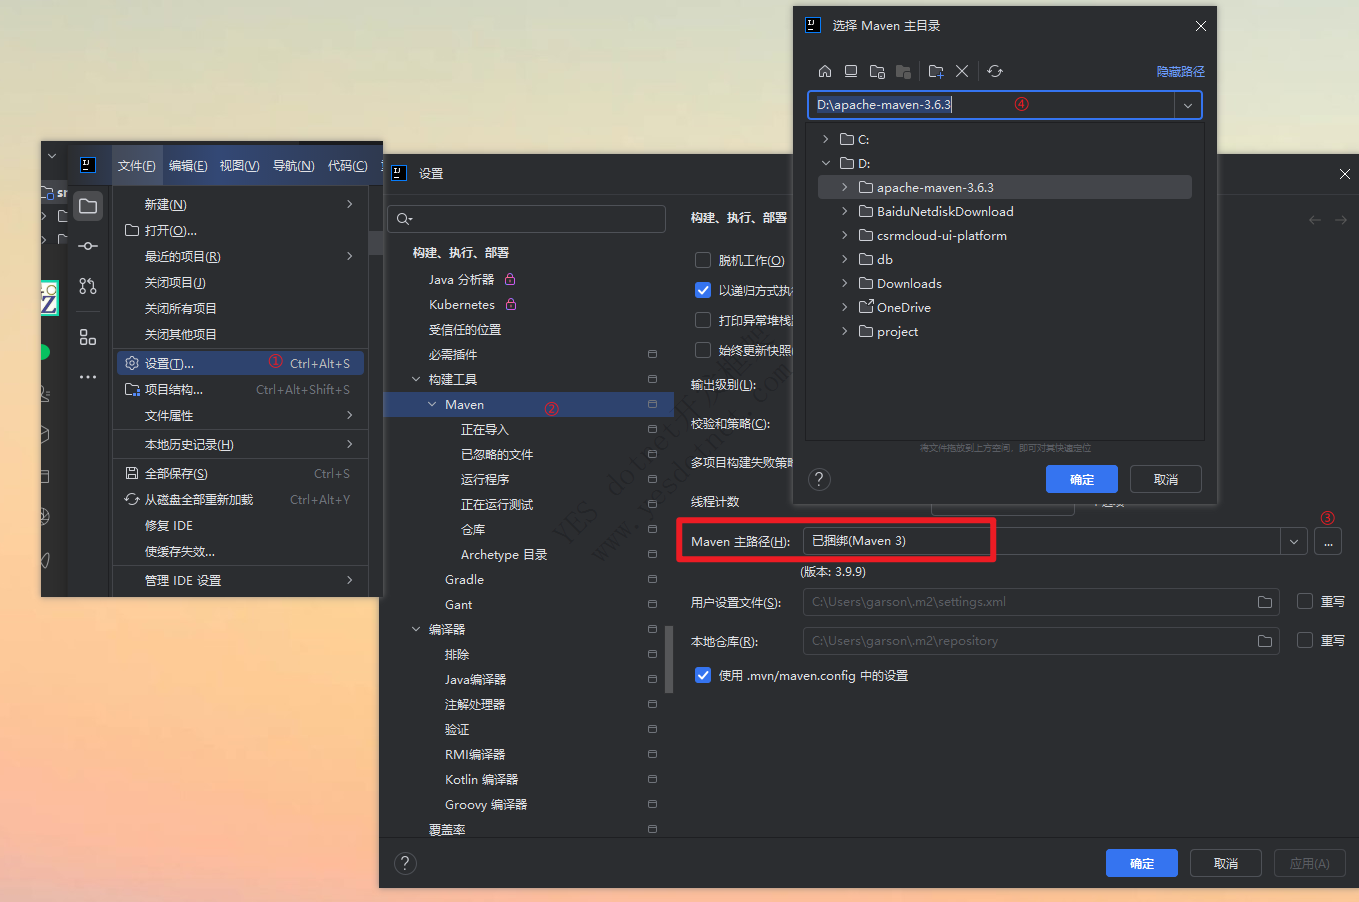Click the desktop directory icon in chooser toolbar
Image resolution: width=1359 pixels, height=902 pixels.
(851, 71)
